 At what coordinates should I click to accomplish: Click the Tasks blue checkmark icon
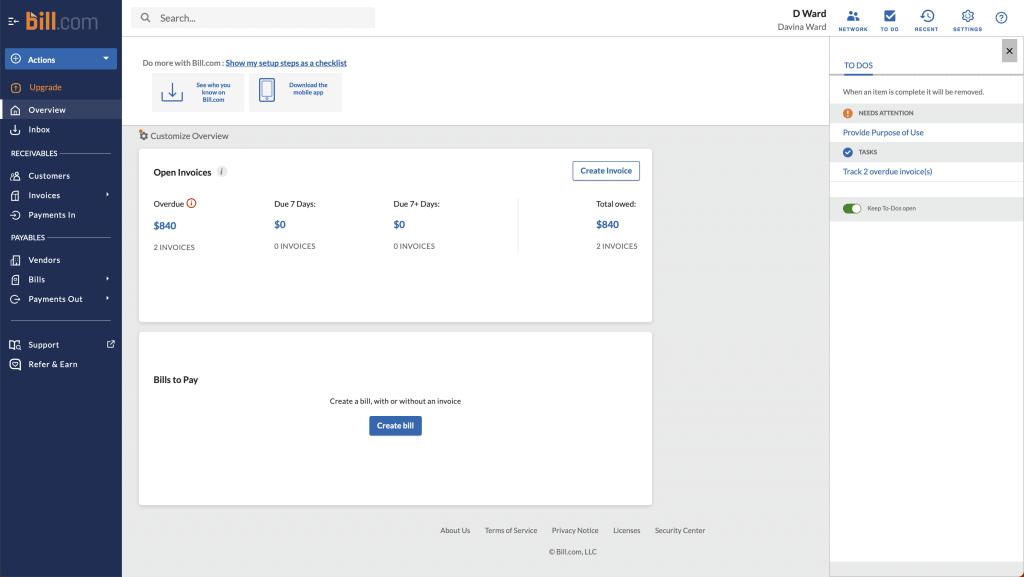click(848, 153)
